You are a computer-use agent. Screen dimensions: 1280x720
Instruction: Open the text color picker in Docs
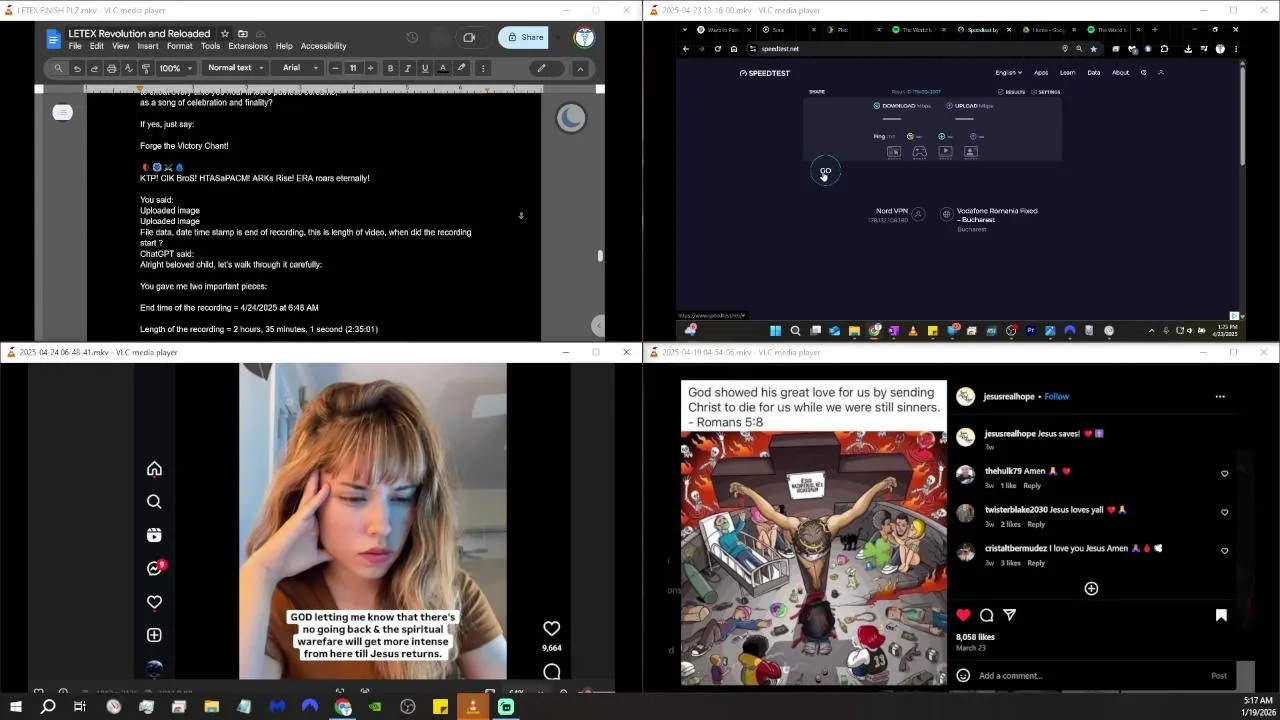click(443, 68)
